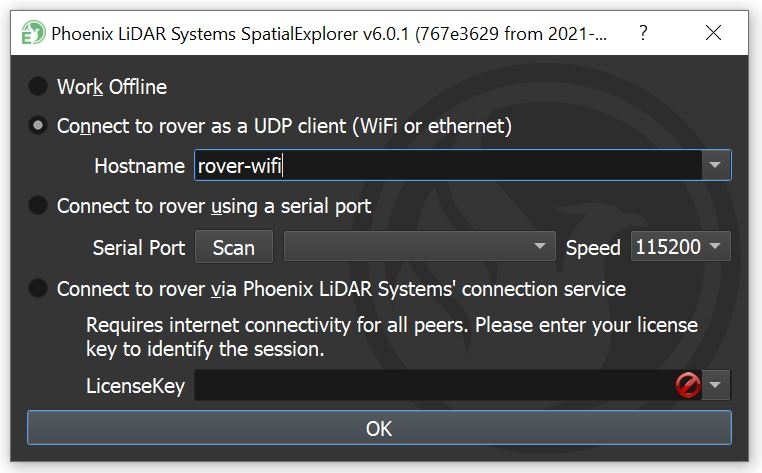762x473 pixels.
Task: Click the Work Offline label text
Action: 112,87
